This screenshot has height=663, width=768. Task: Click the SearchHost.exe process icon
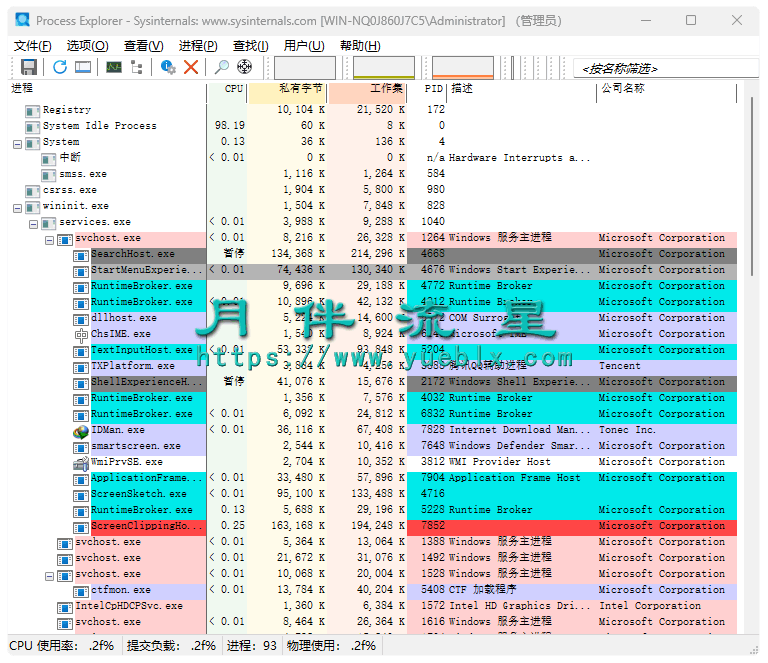pyautogui.click(x=81, y=256)
